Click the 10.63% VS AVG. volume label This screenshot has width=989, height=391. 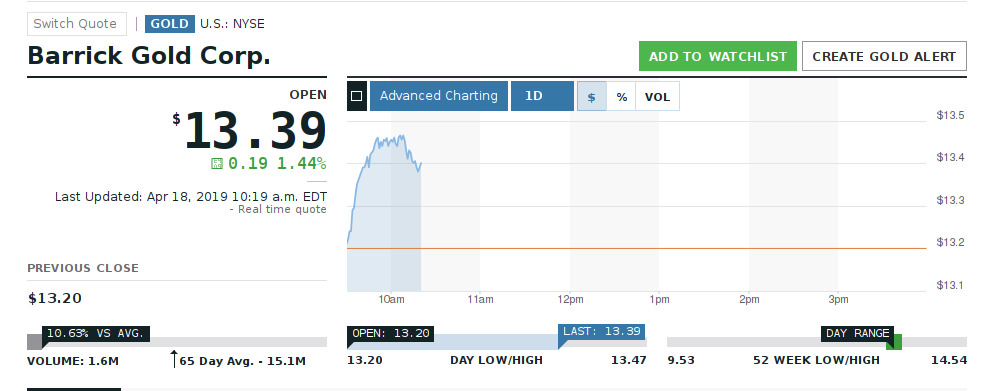(x=96, y=333)
